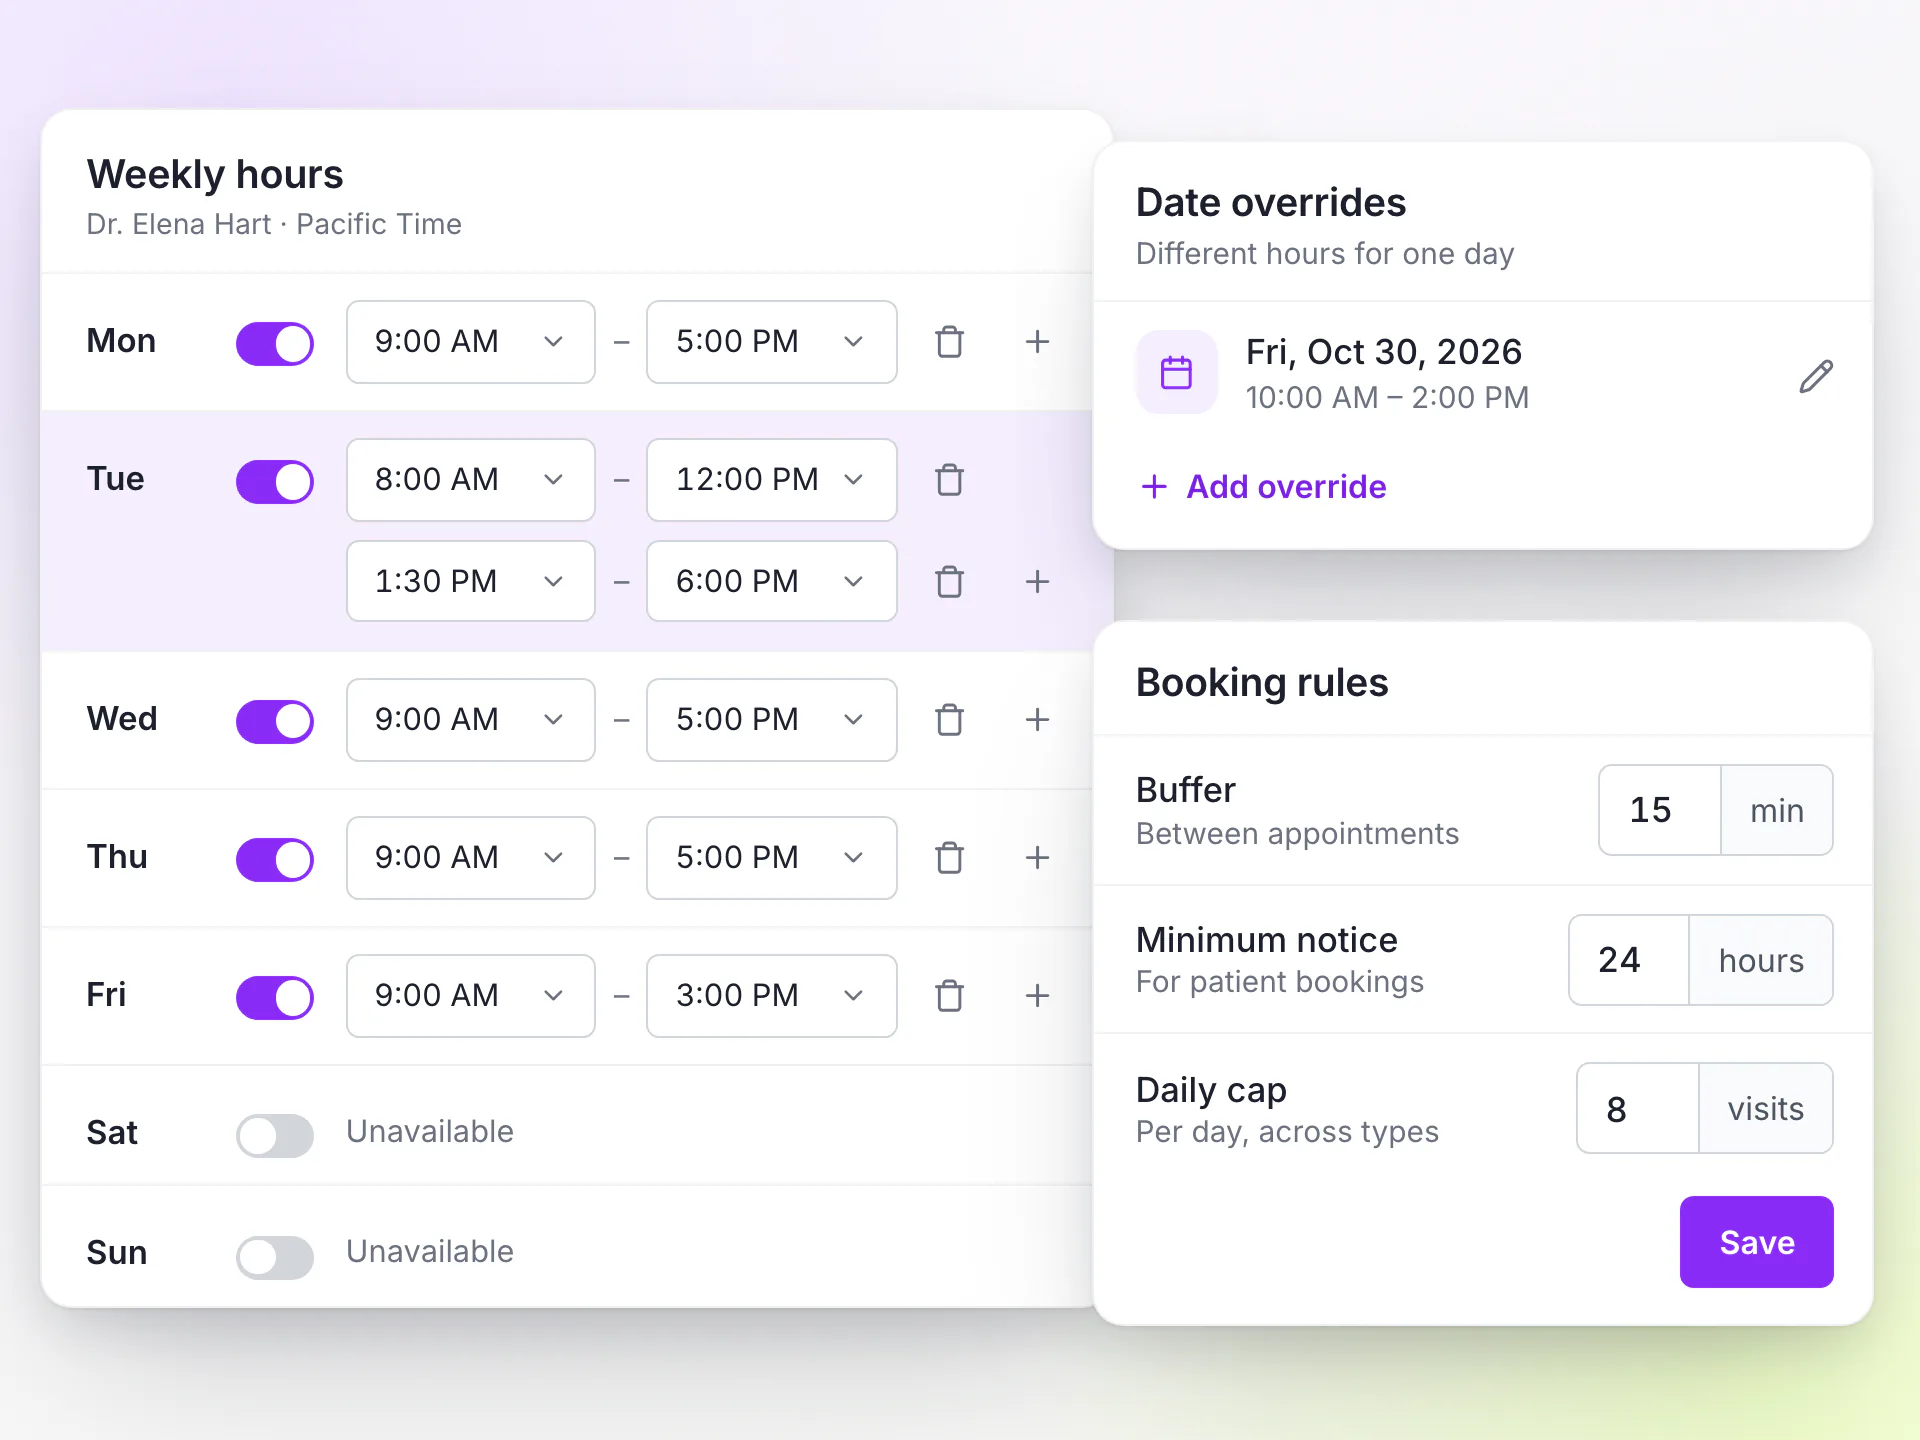Turn off Tuesday availability
This screenshot has height=1440, width=1920.
[275, 481]
